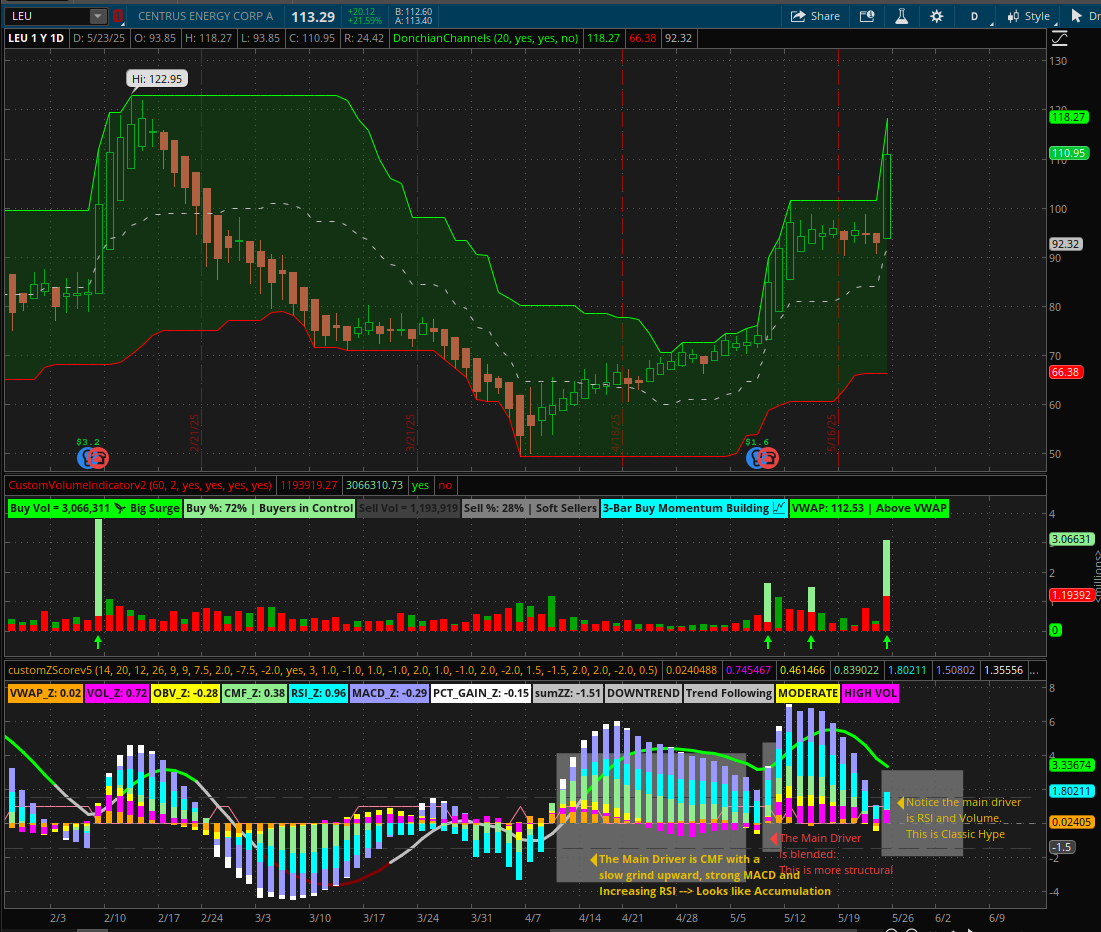Click the VWAP: 112.53 Above VWAP label
Screen dimensions: 1101x932
869,508
